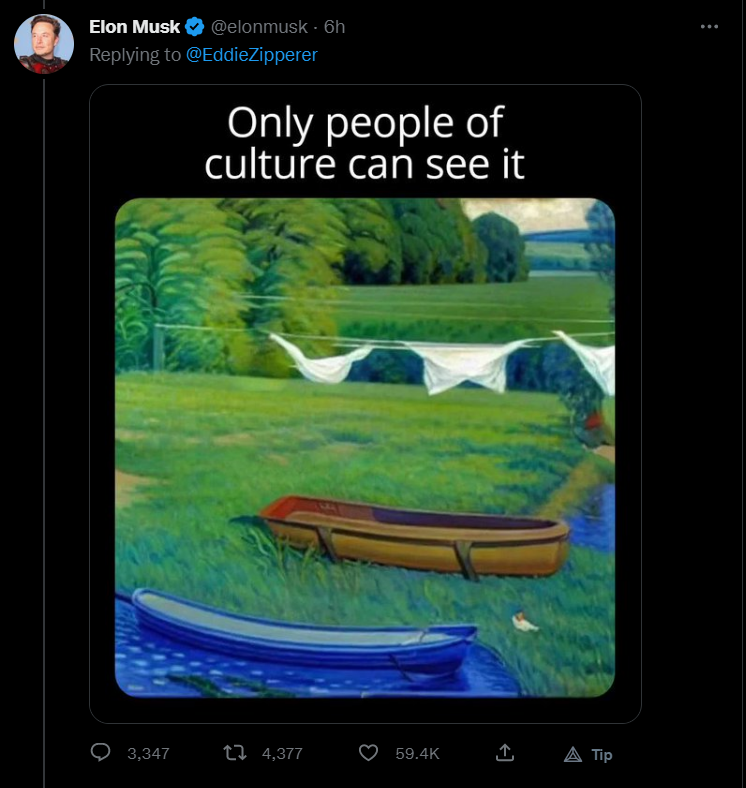The height and width of the screenshot is (788, 746).
Task: Click the @elonmusk handle
Action: coord(260,27)
